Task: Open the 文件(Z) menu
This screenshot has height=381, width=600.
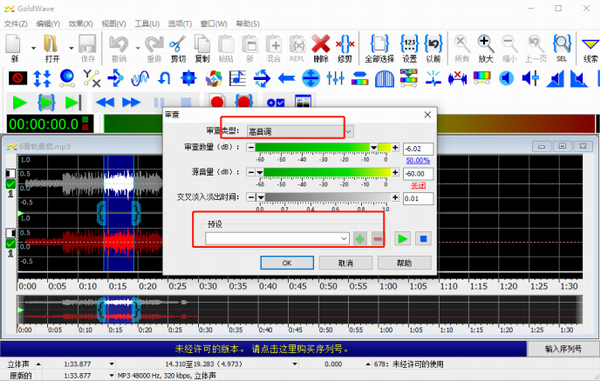Action: pos(16,24)
